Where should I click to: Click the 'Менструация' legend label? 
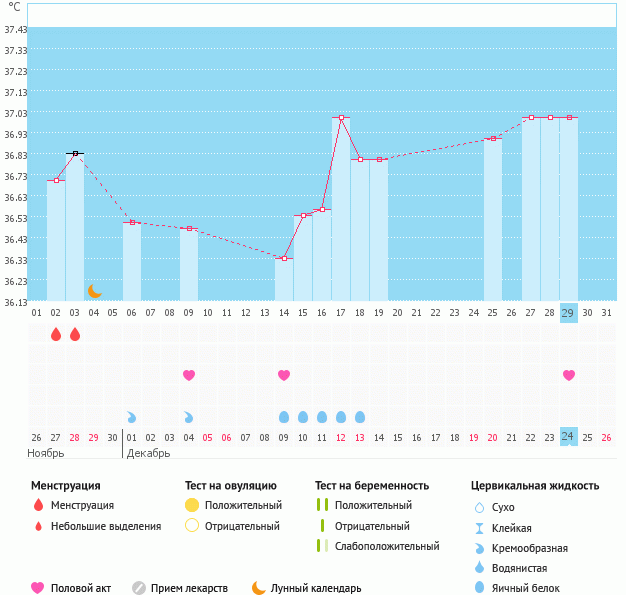(82, 506)
